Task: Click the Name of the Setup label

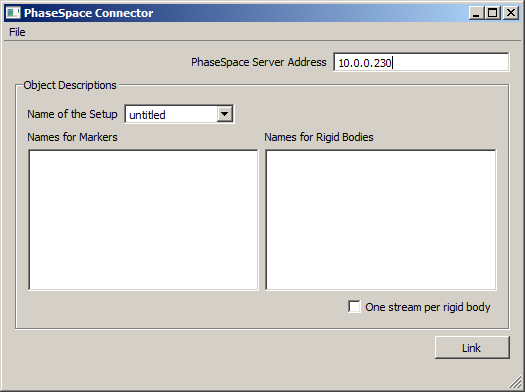Action: tap(72, 114)
